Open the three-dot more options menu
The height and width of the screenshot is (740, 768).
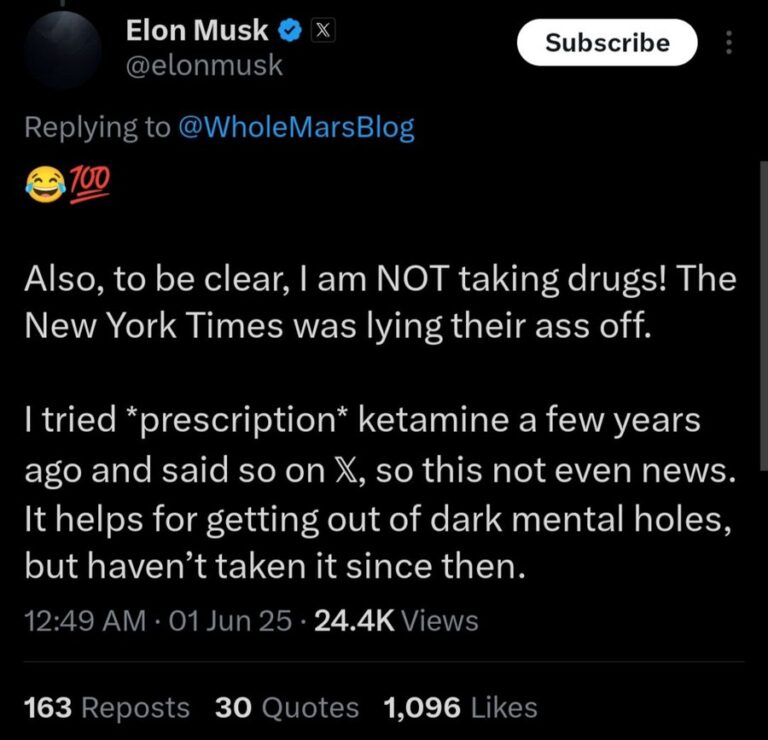coord(728,42)
